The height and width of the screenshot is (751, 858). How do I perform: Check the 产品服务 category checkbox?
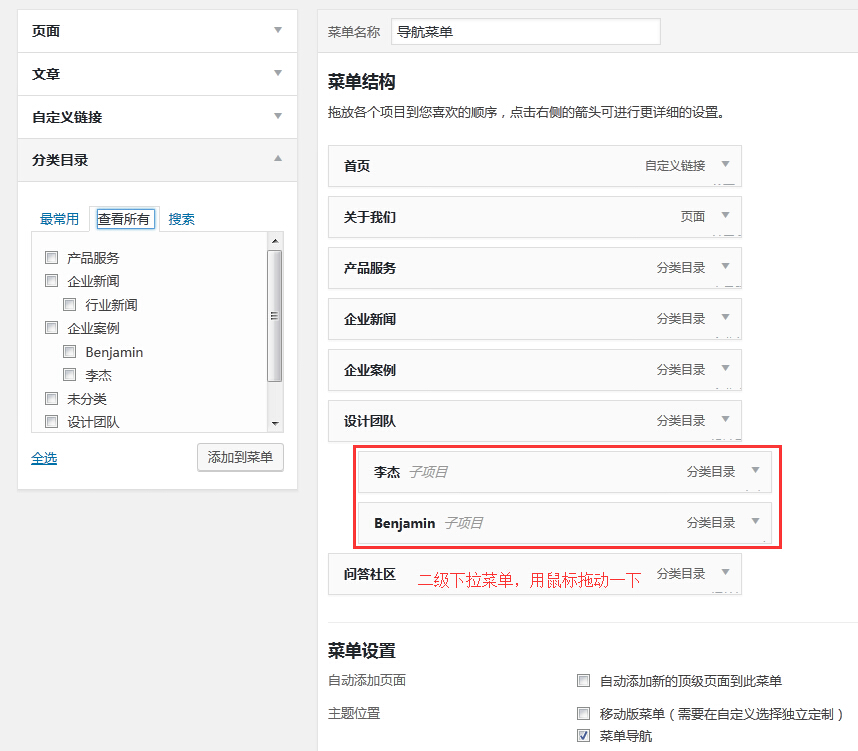click(52, 258)
